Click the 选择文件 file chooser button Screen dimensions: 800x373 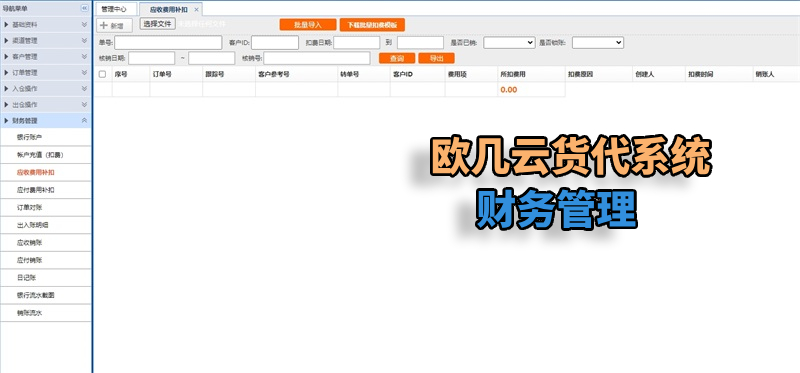point(158,23)
